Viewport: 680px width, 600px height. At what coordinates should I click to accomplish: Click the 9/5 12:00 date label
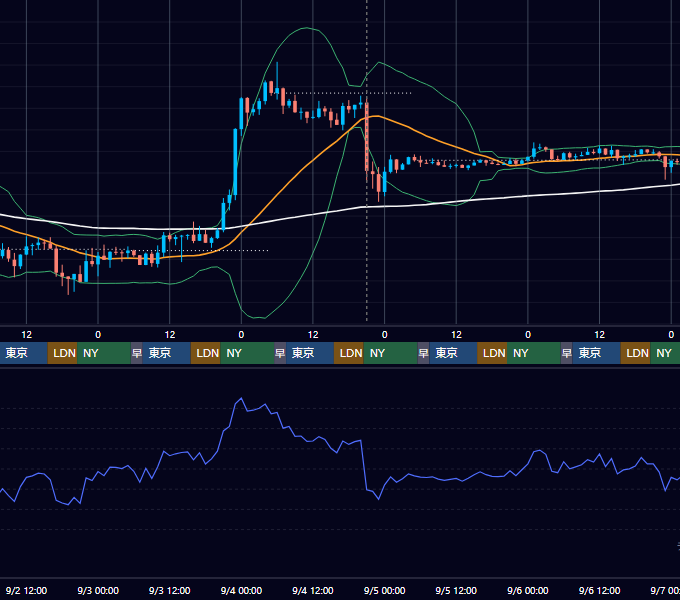click(456, 590)
